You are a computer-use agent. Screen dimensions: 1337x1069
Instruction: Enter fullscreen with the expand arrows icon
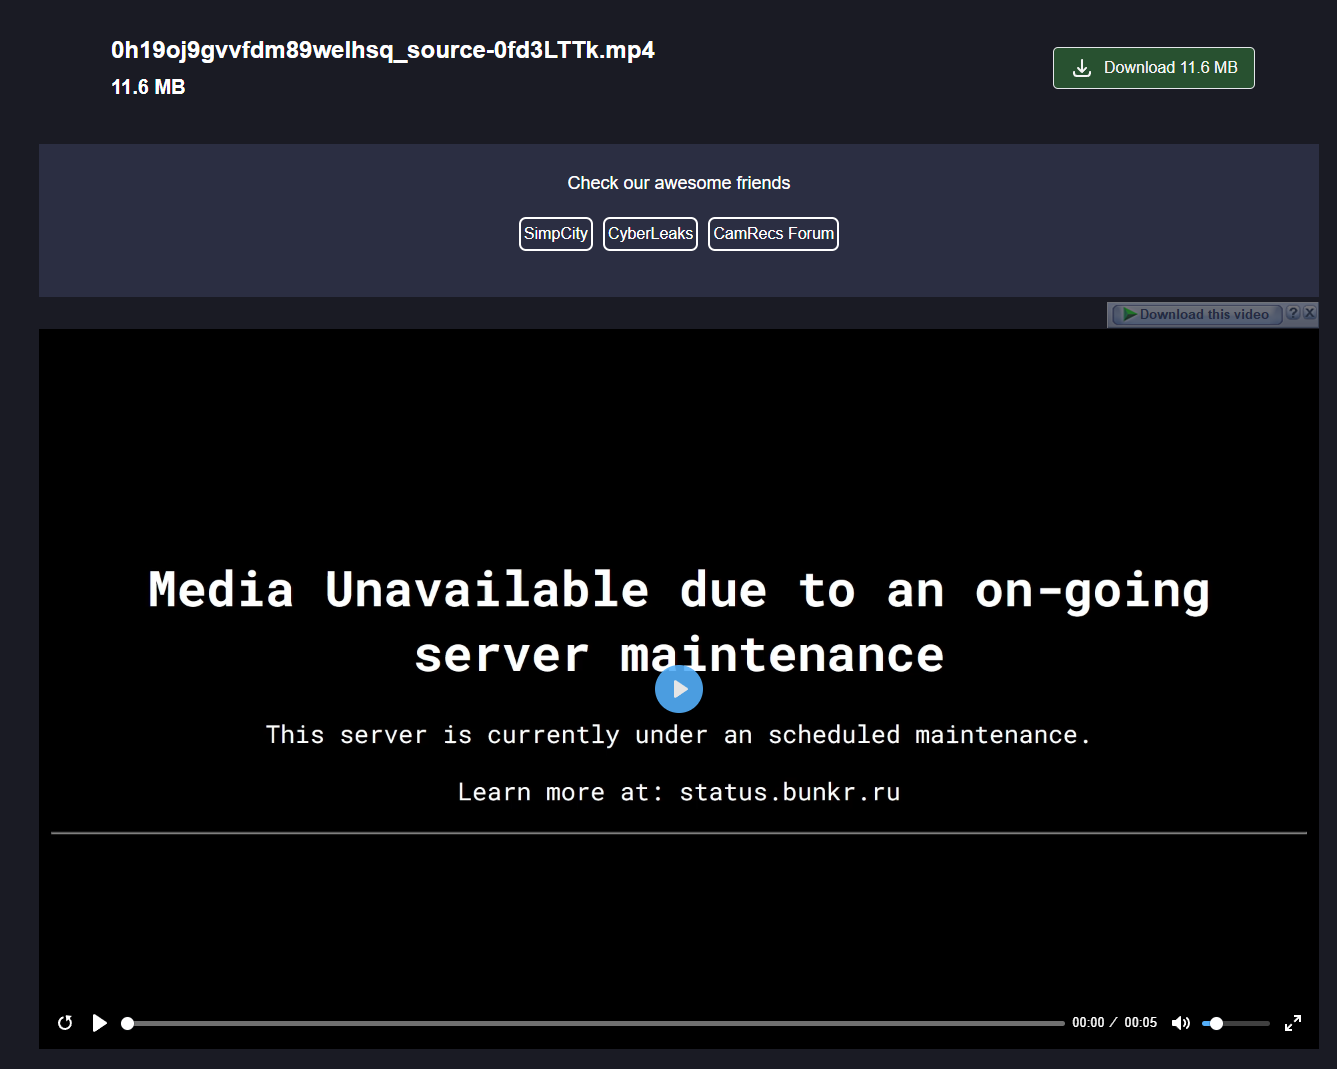pyautogui.click(x=1292, y=1023)
